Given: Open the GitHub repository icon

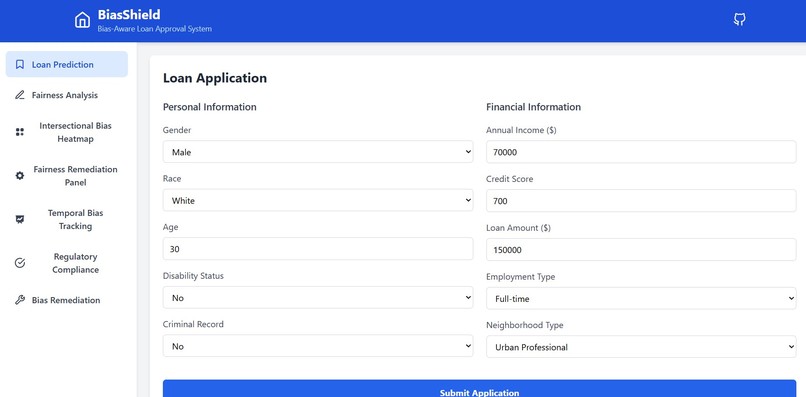Looking at the screenshot, I should coord(739,20).
